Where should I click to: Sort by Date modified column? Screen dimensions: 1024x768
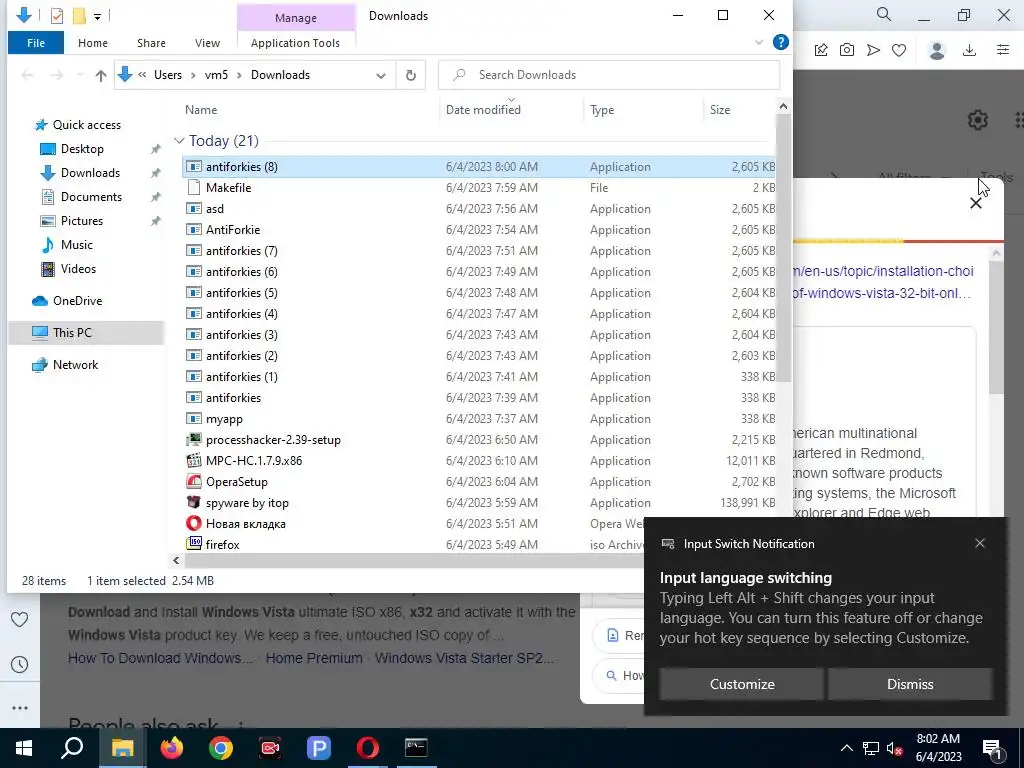[483, 110]
